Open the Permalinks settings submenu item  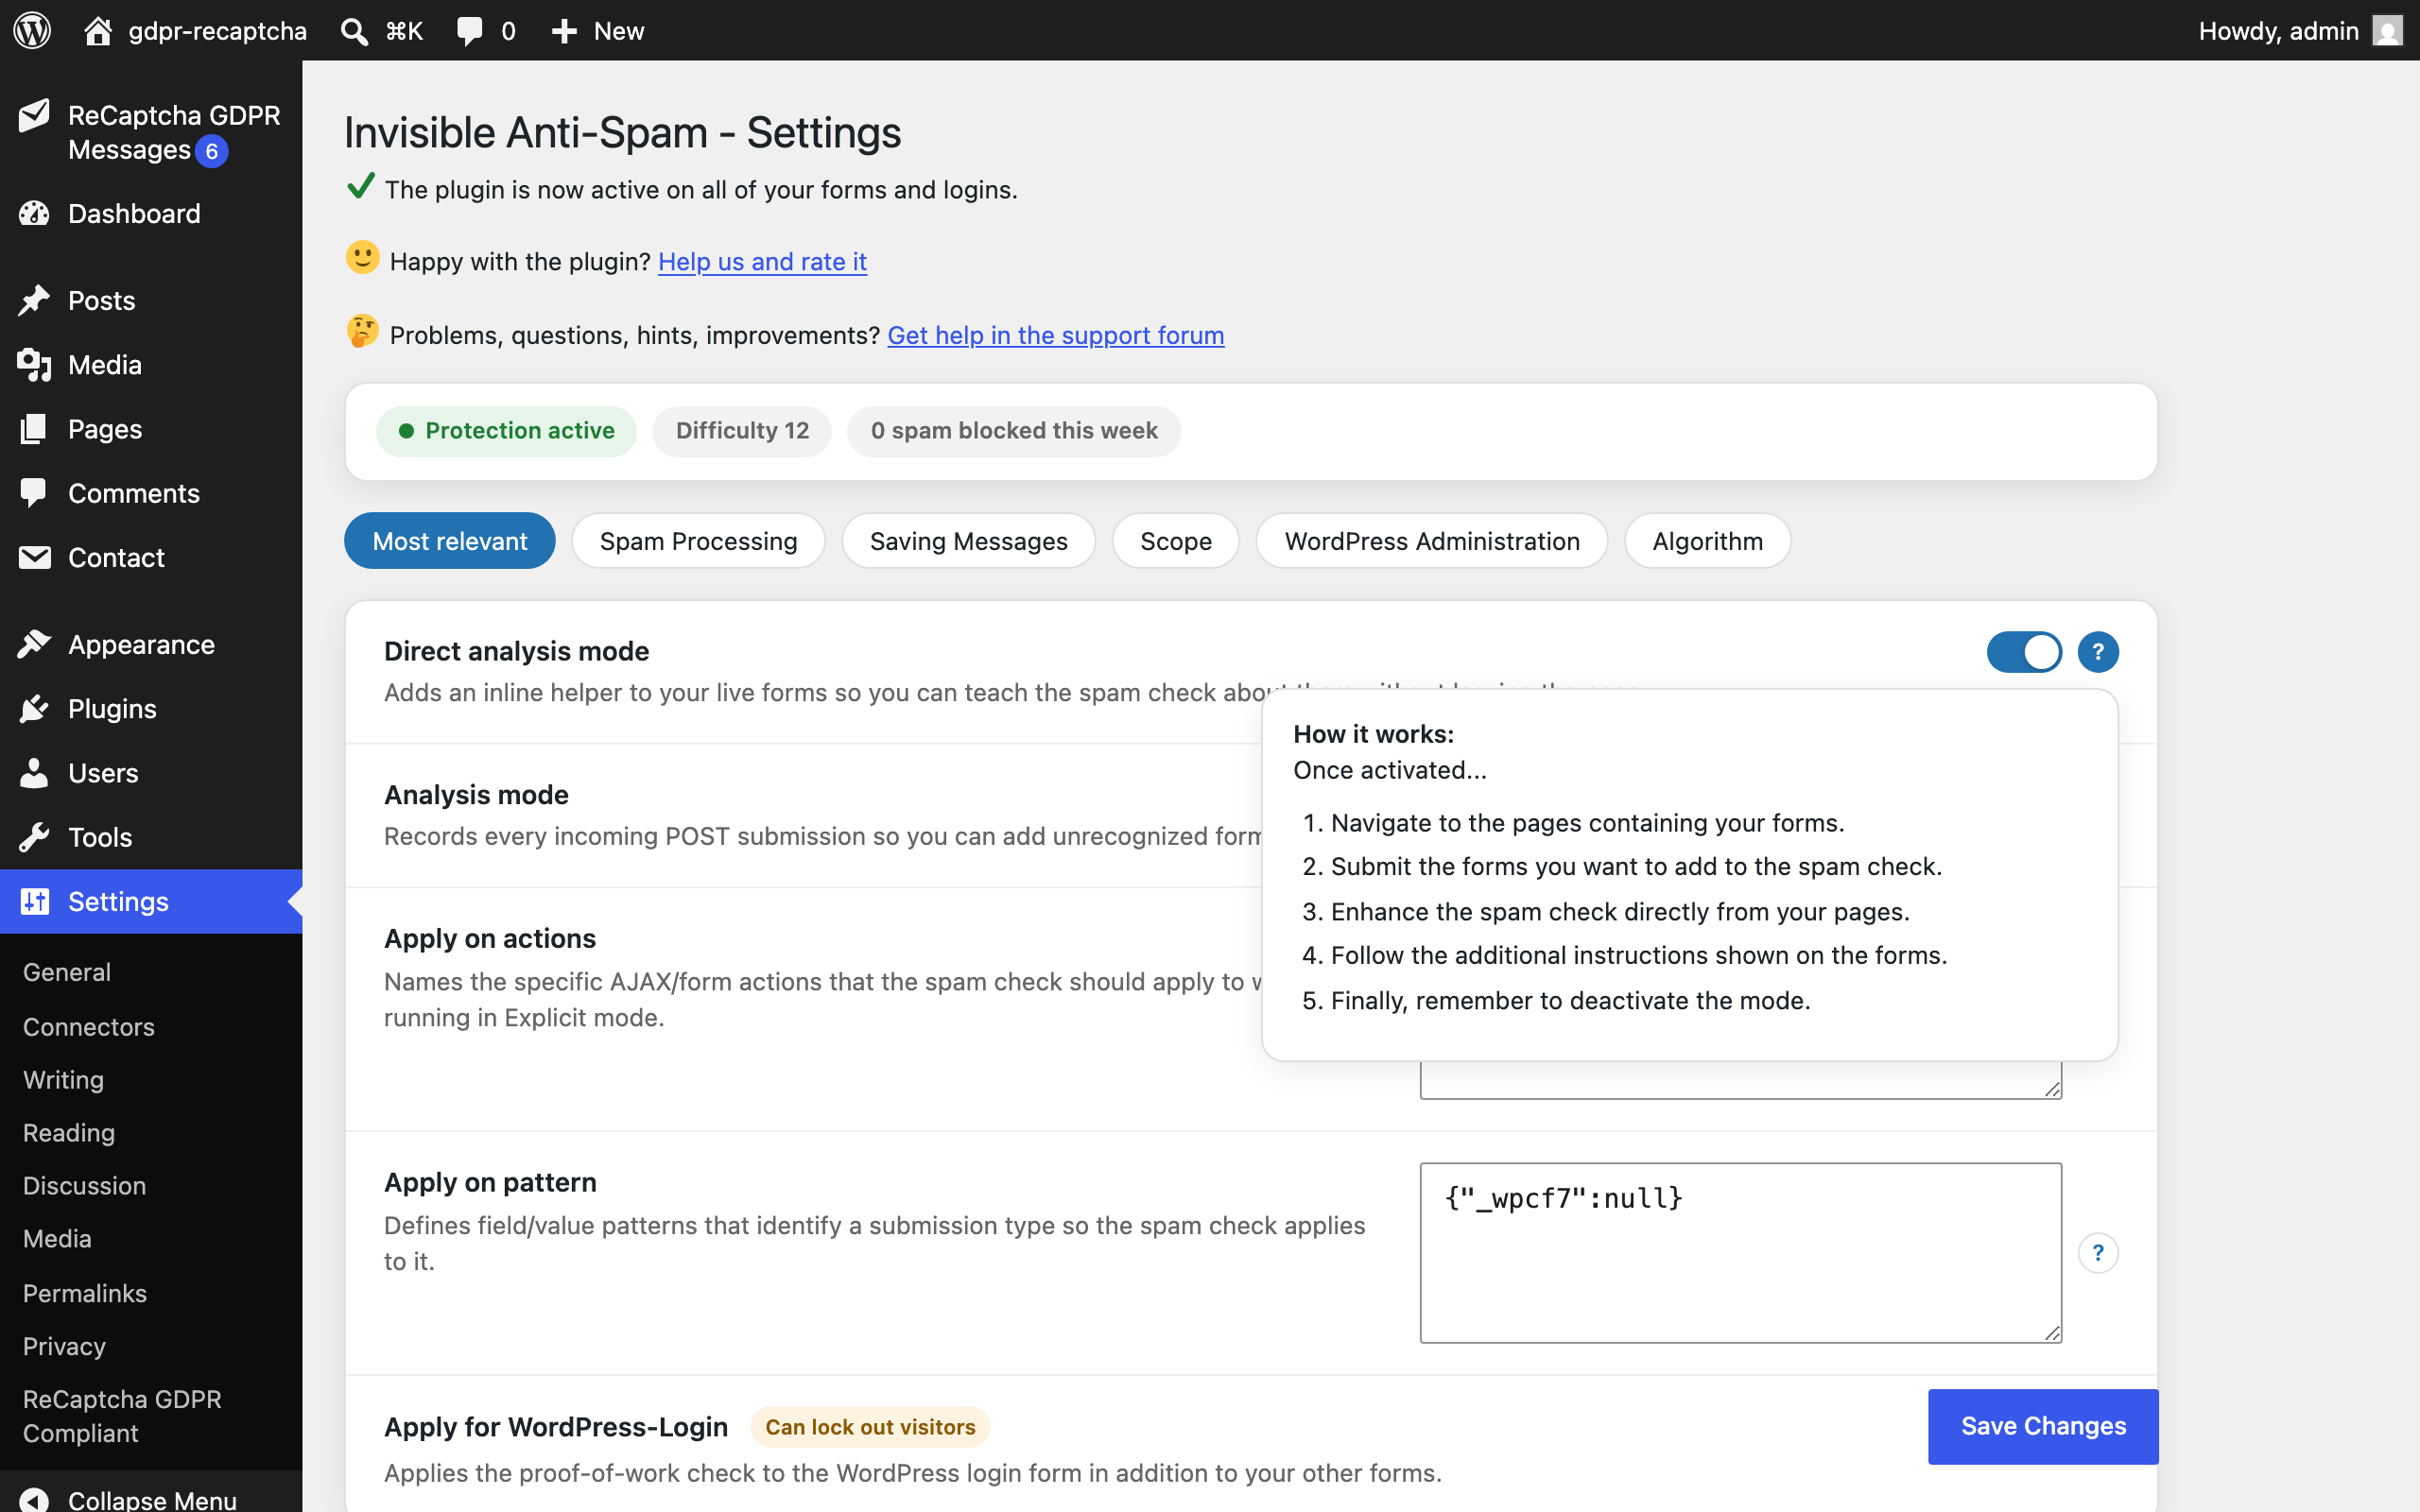(85, 1294)
